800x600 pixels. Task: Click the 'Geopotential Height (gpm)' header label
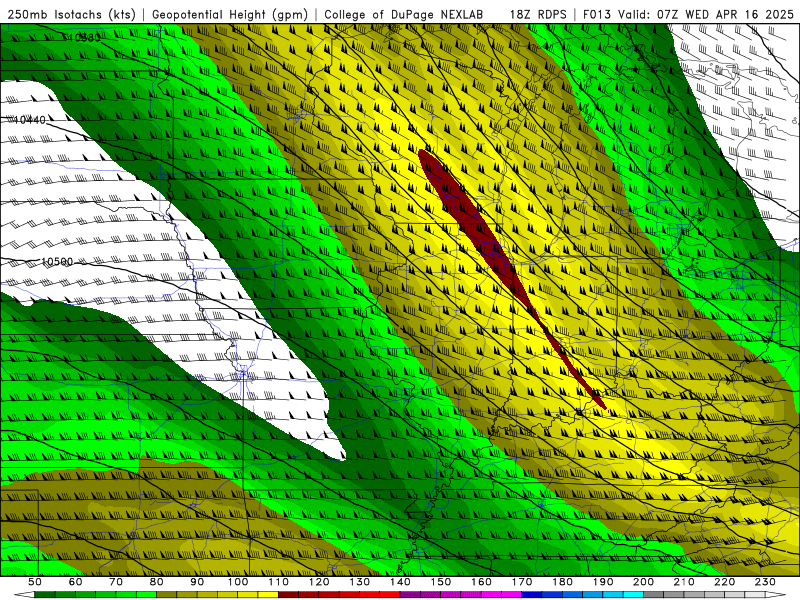click(x=230, y=14)
